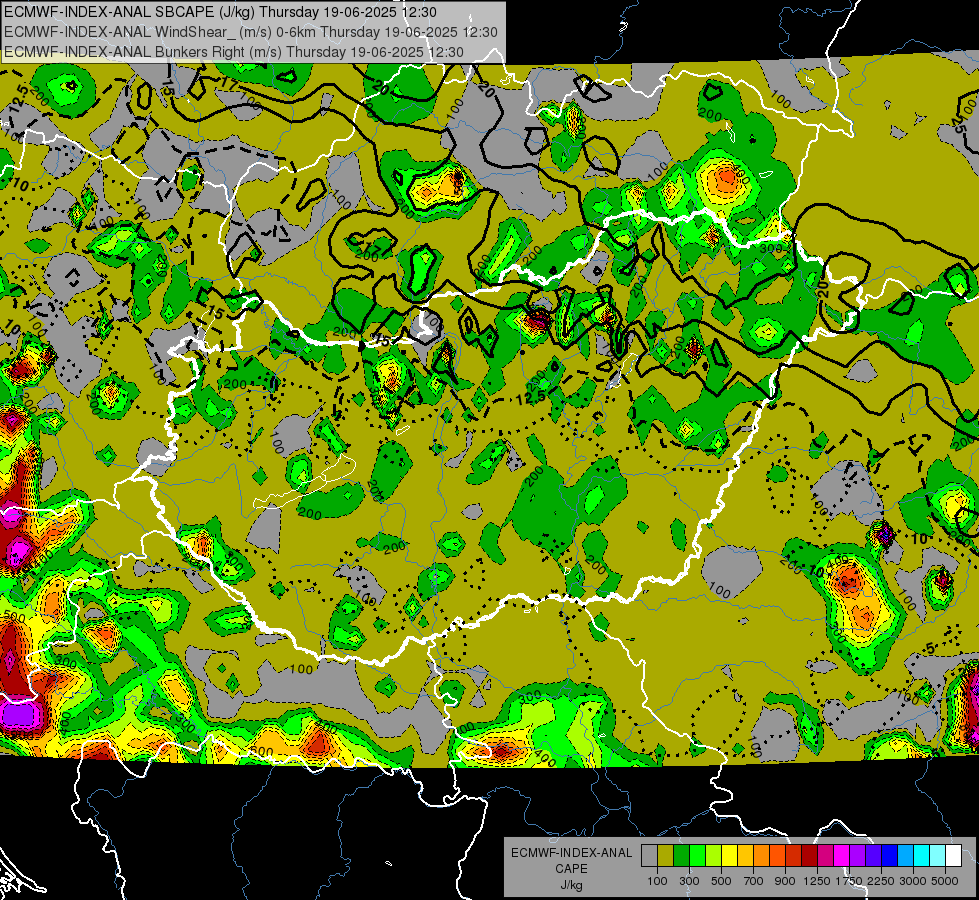
Task: Select the cyan legend swatch
Action: (921, 856)
